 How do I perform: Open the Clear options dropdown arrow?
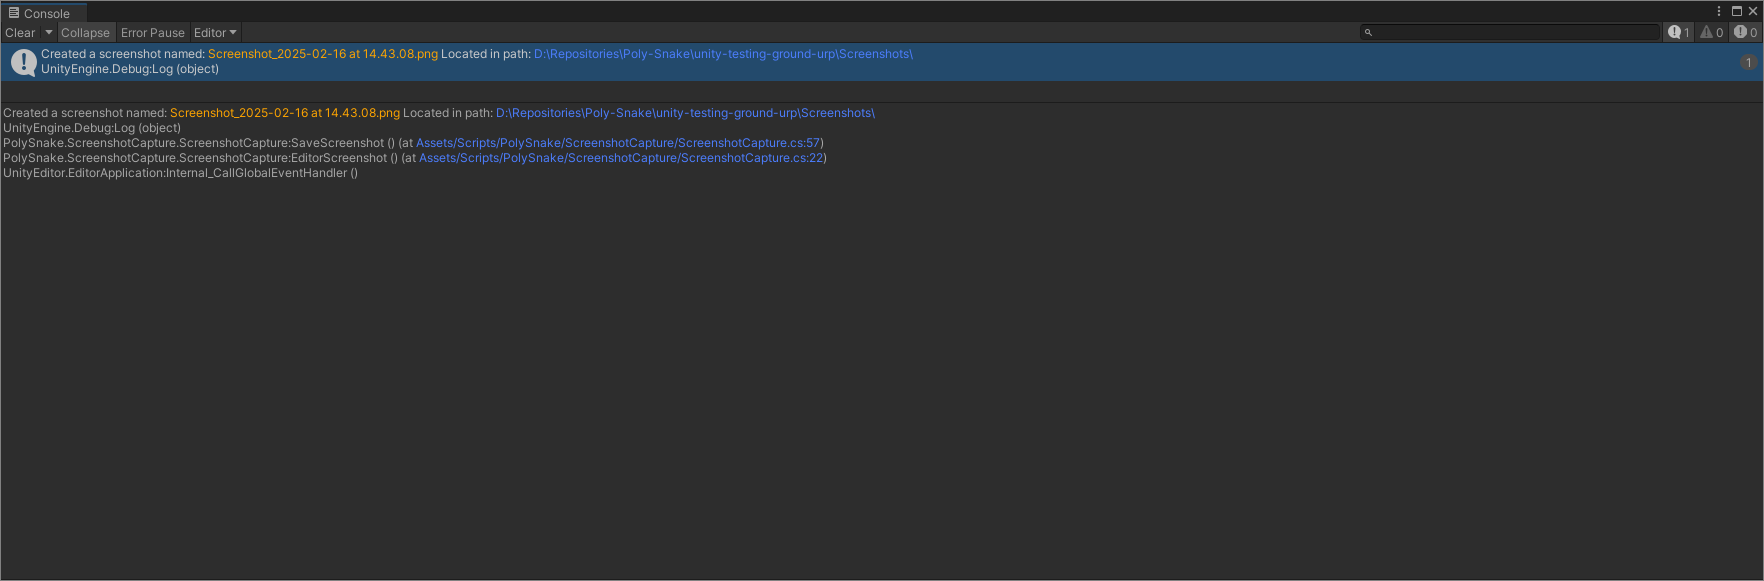point(49,33)
